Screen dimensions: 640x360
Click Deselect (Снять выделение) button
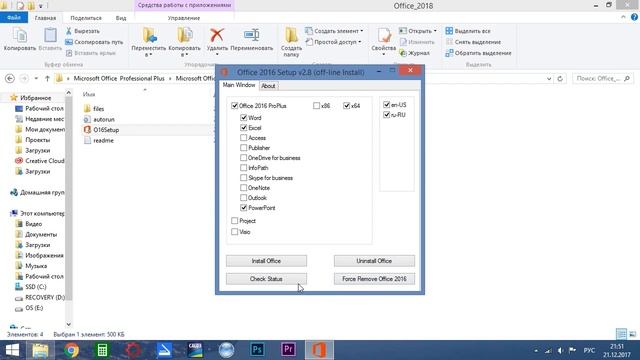point(473,42)
